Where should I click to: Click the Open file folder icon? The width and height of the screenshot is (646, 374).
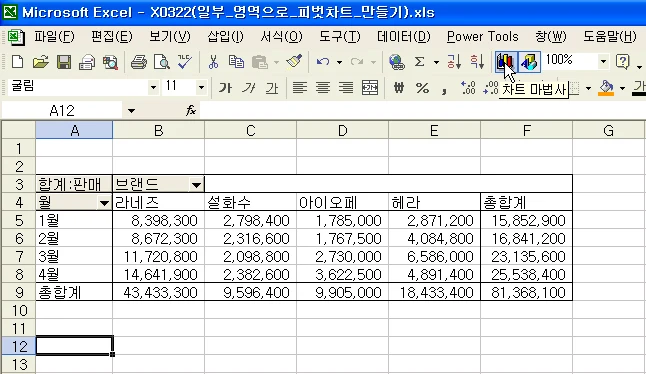pyautogui.click(x=40, y=62)
